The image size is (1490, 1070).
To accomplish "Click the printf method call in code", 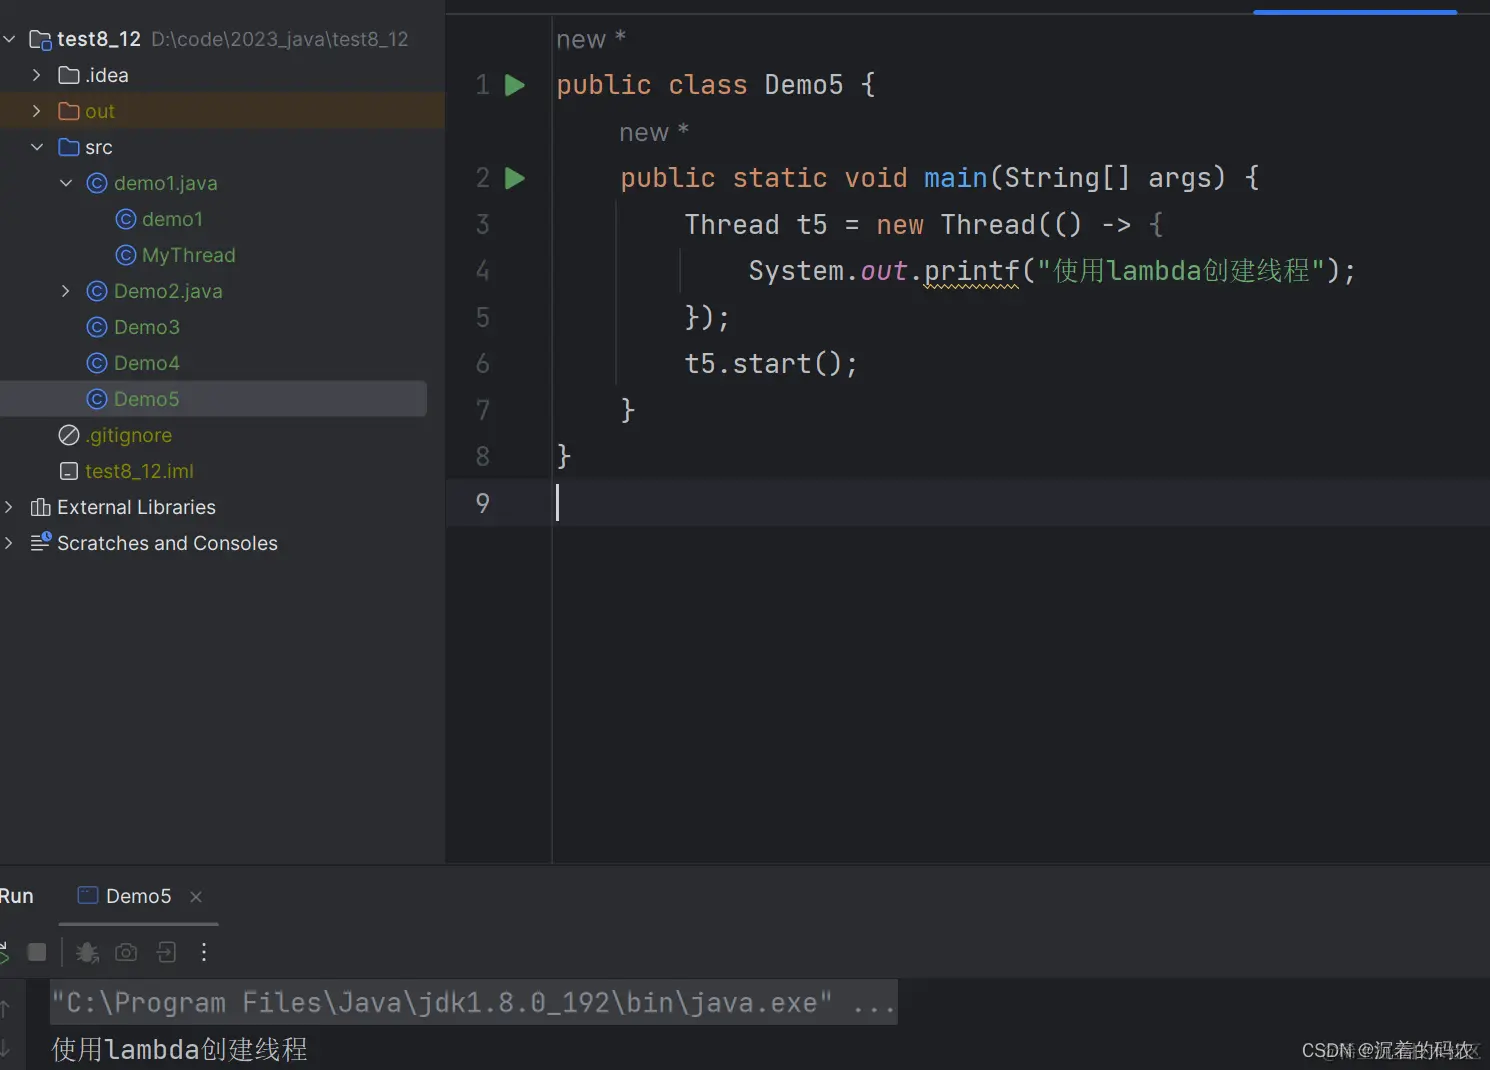I will (971, 271).
